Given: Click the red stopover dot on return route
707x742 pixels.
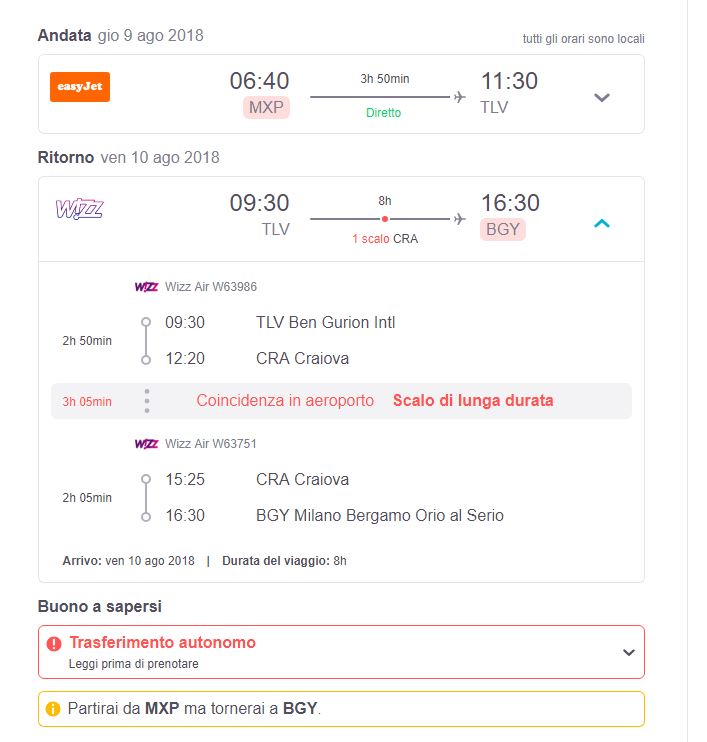Looking at the screenshot, I should click(x=385, y=218).
